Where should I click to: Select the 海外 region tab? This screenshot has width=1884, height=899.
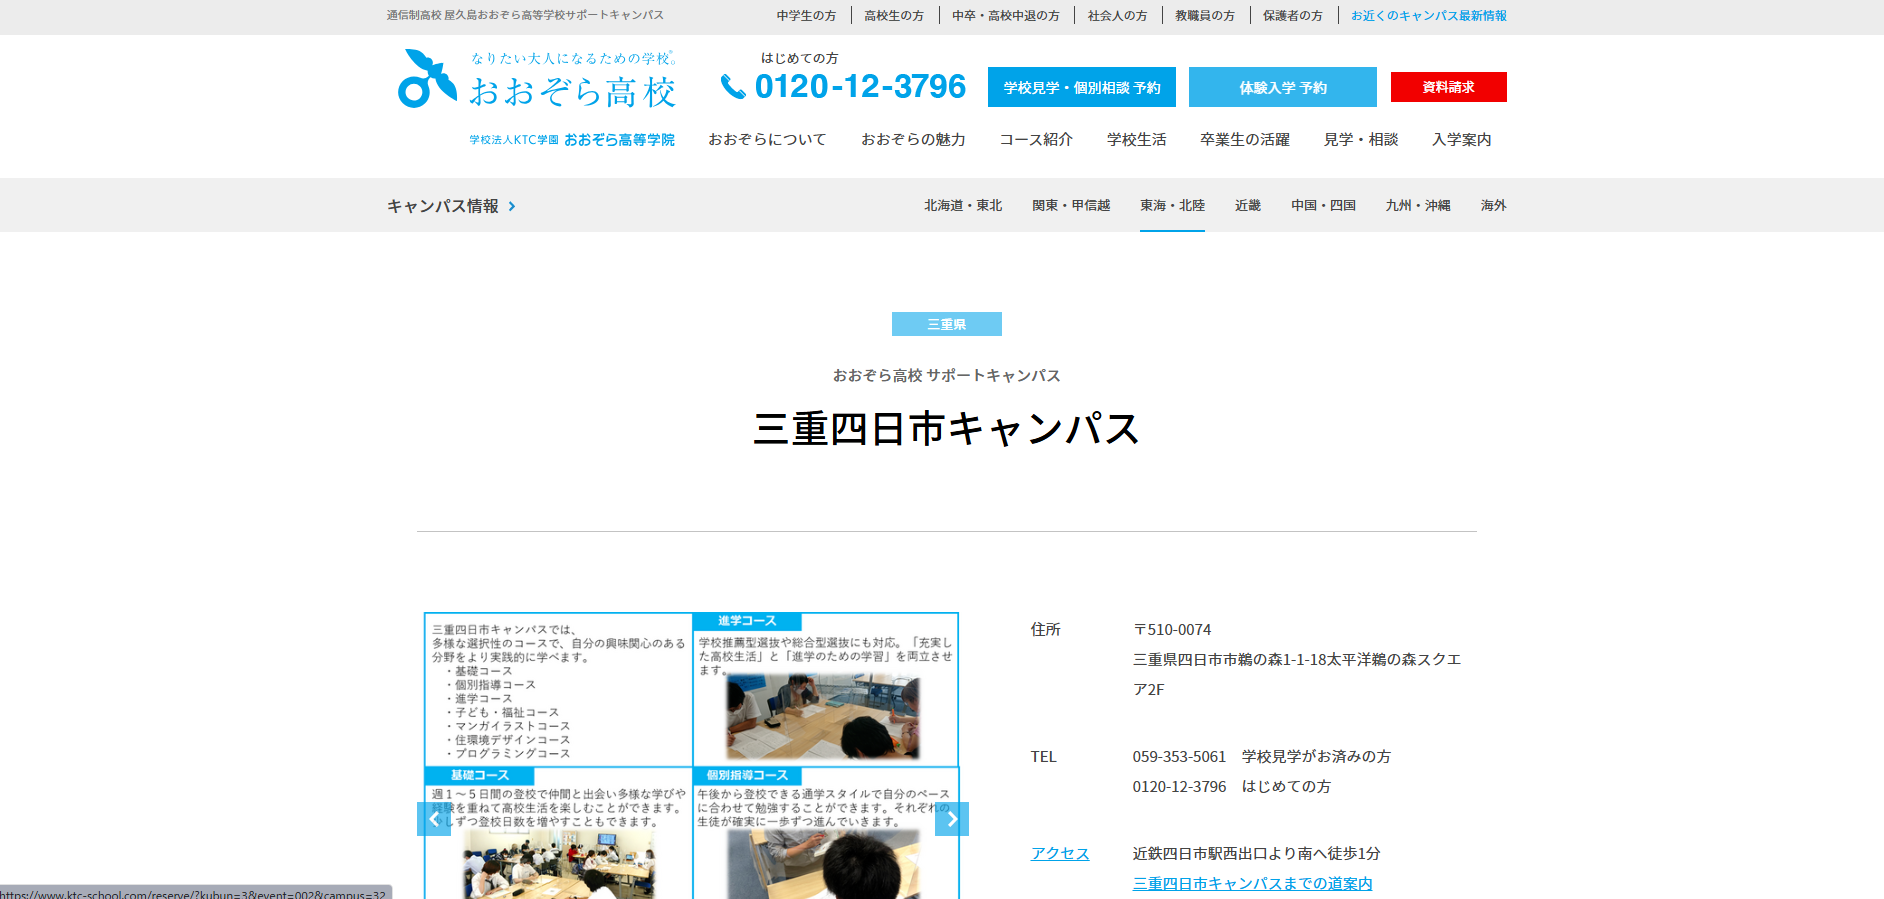1494,205
